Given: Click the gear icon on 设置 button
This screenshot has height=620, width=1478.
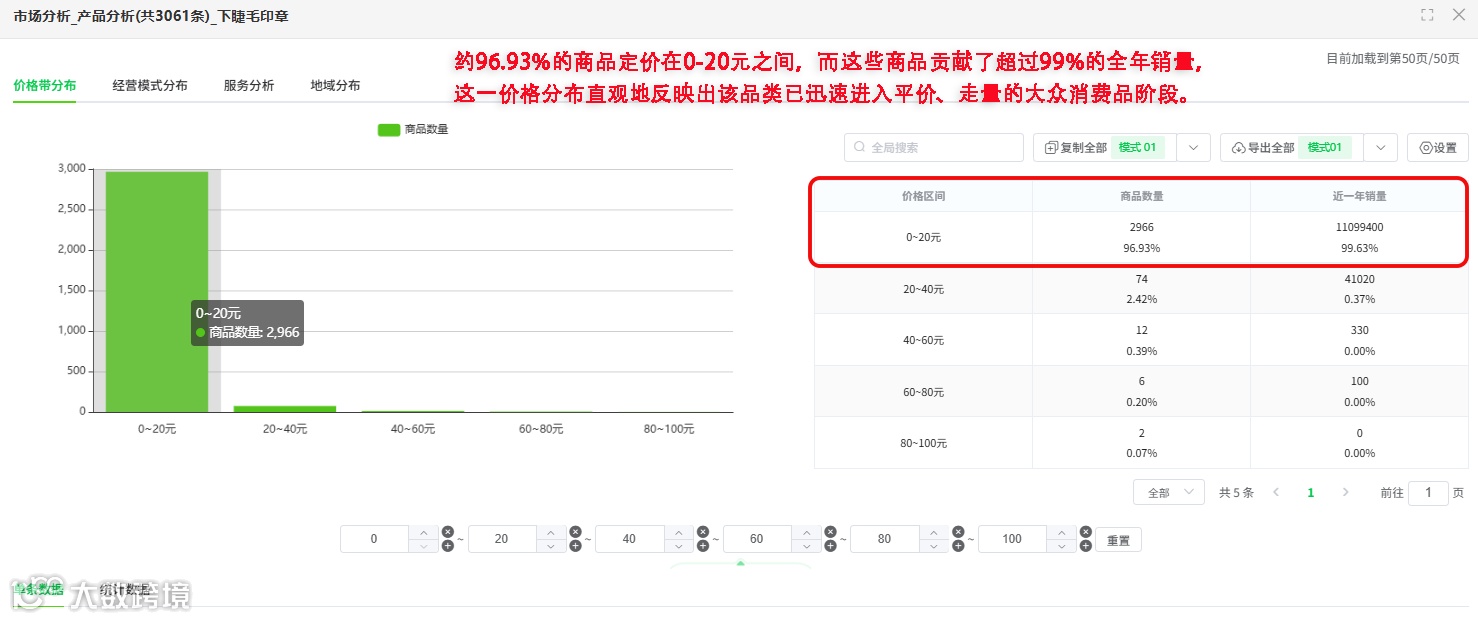Looking at the screenshot, I should (x=1425, y=148).
